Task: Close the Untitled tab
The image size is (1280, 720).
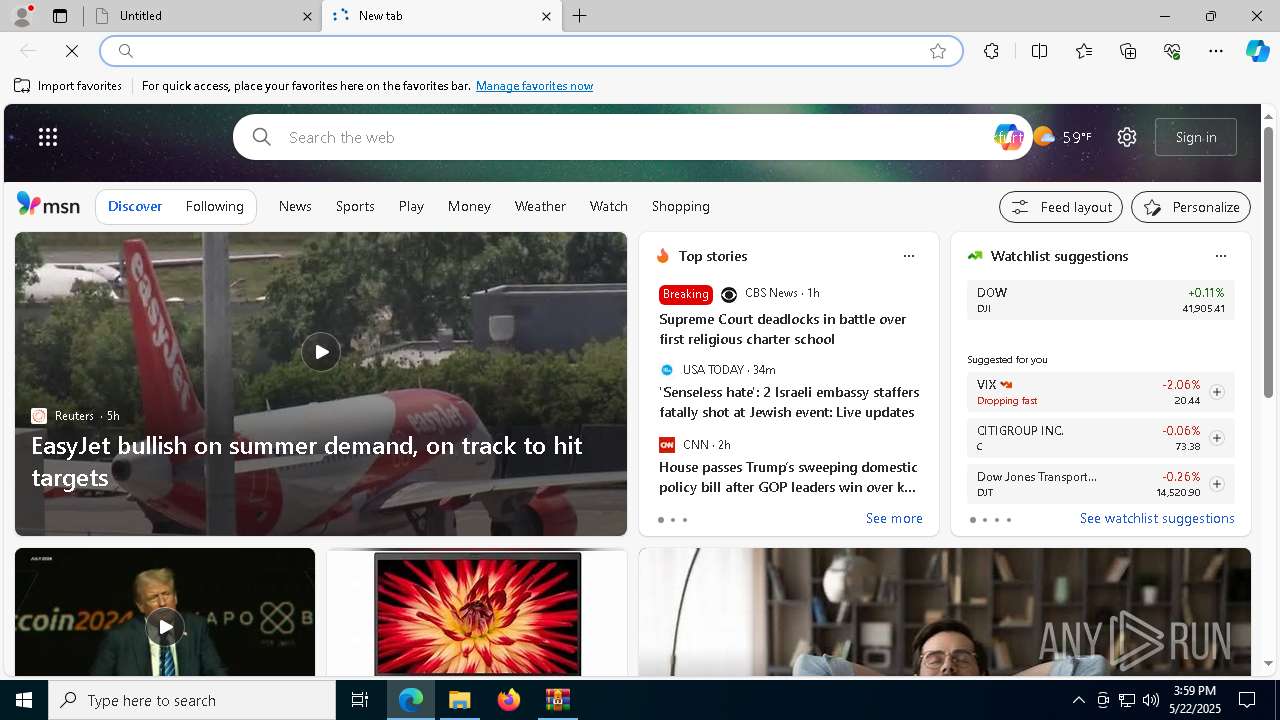Action: (x=307, y=16)
